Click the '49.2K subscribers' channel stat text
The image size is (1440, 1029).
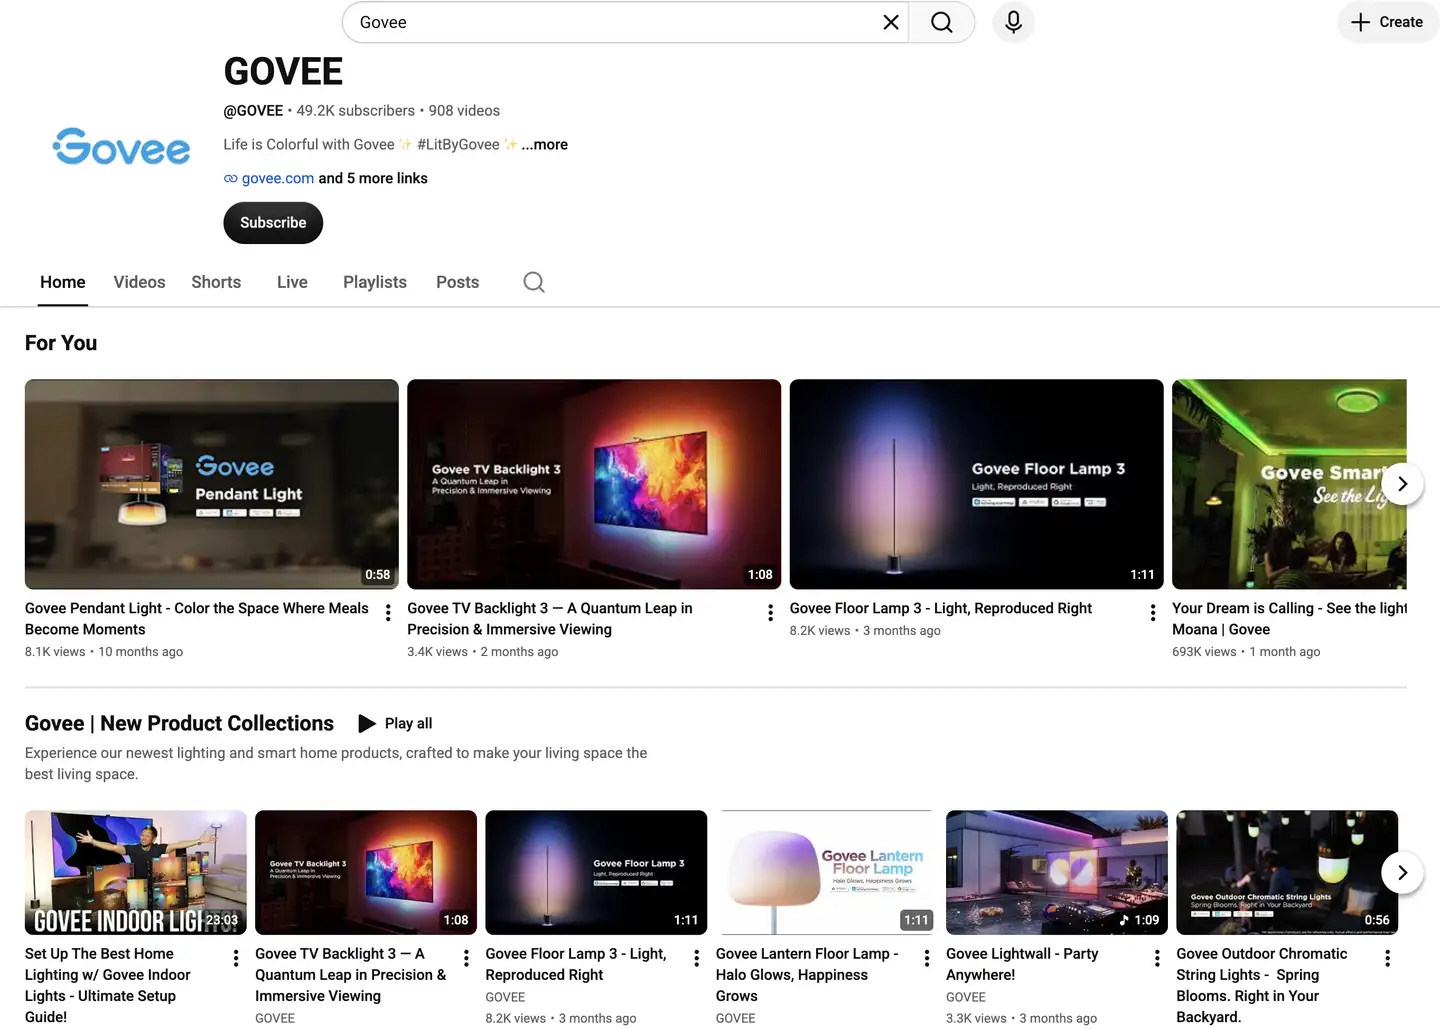point(355,111)
